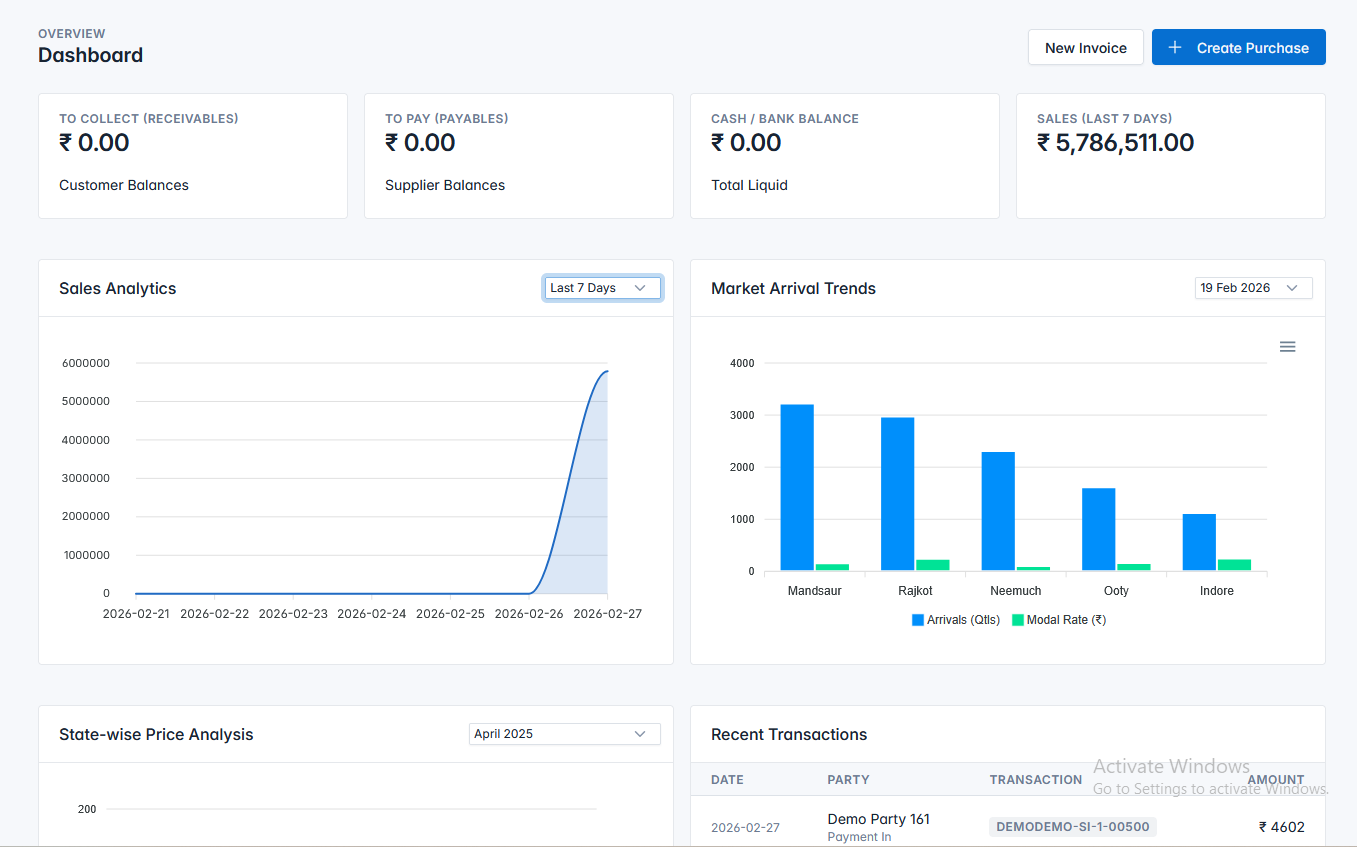
Task: Open the CASH / BANK BALANCE card
Action: (x=844, y=155)
